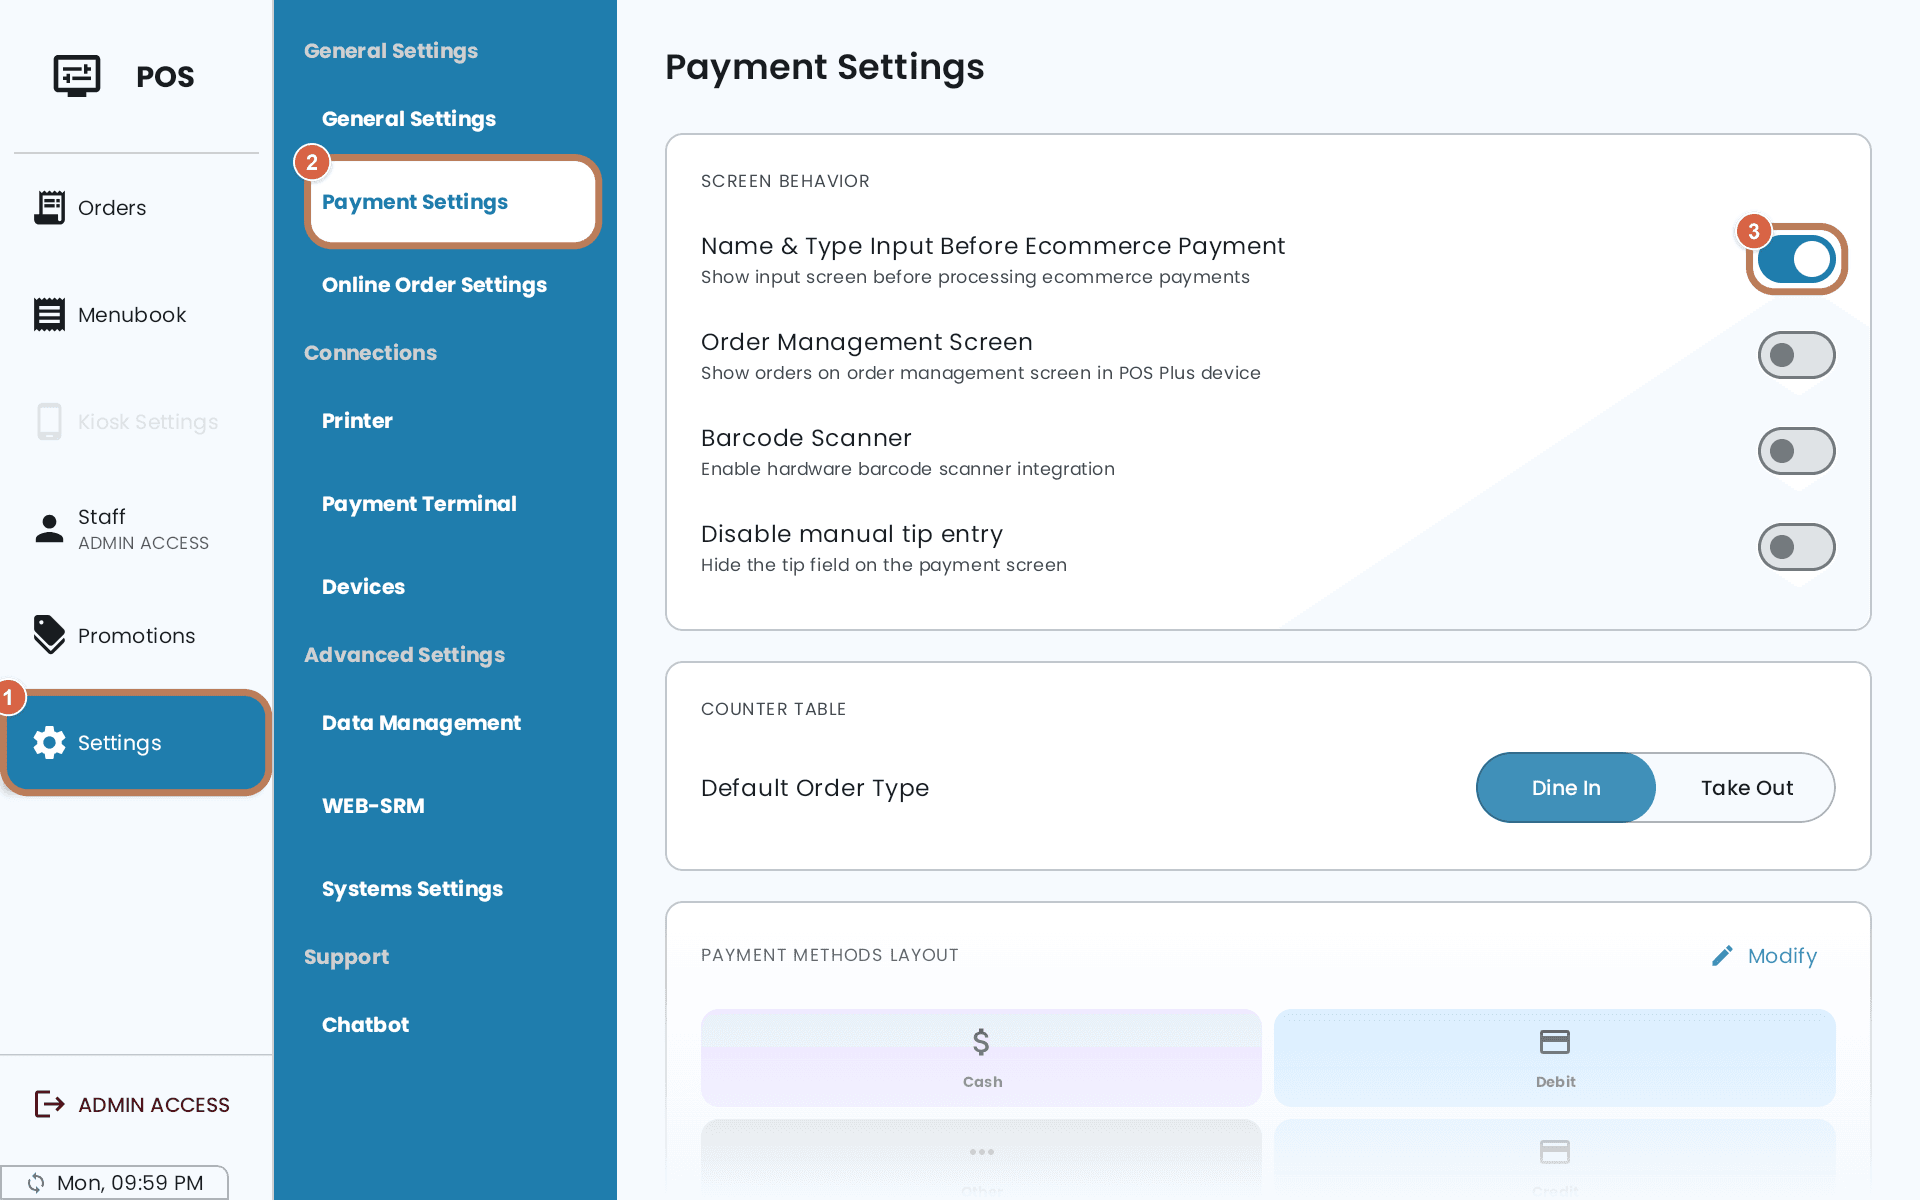Open the Devices settings page
This screenshot has width=1920, height=1200.
(x=363, y=587)
